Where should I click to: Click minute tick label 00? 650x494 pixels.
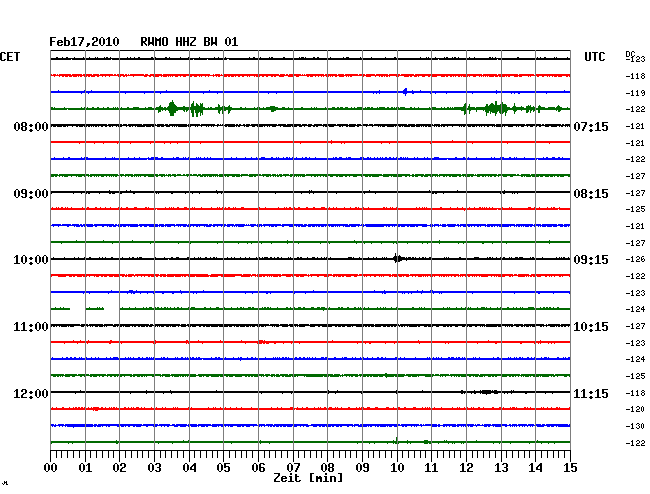click(51, 468)
